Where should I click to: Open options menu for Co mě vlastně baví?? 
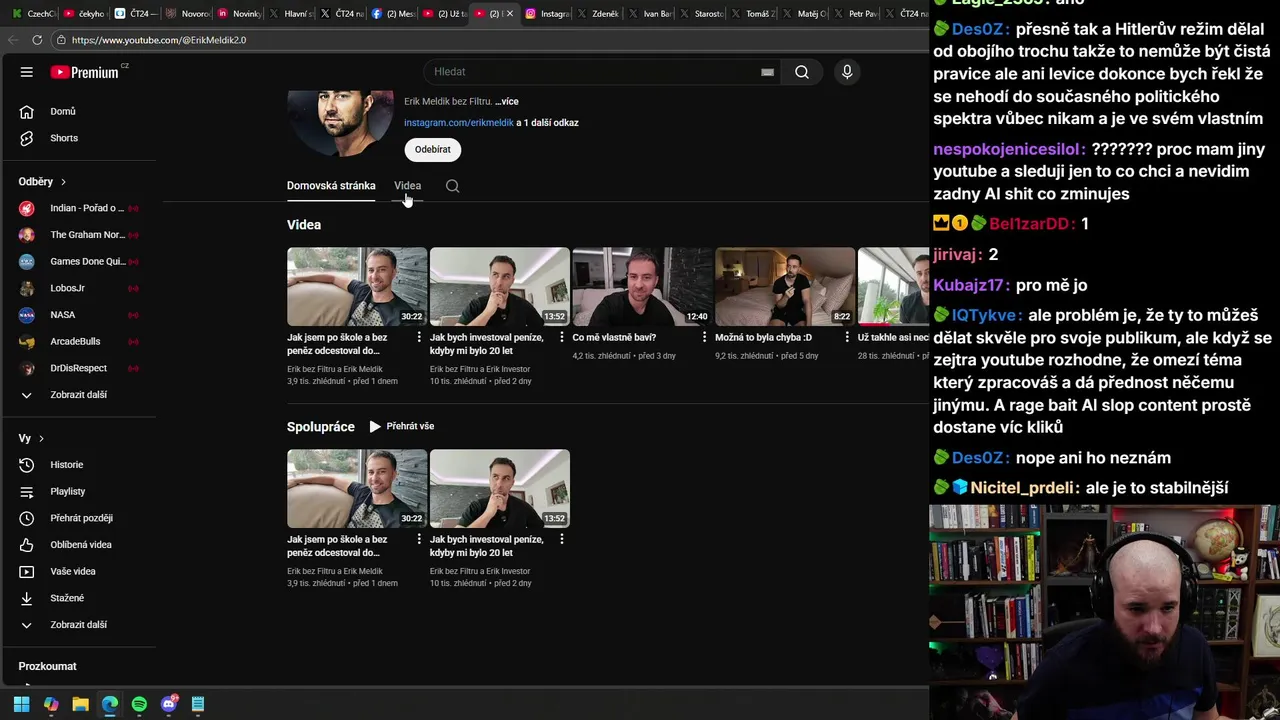point(704,338)
